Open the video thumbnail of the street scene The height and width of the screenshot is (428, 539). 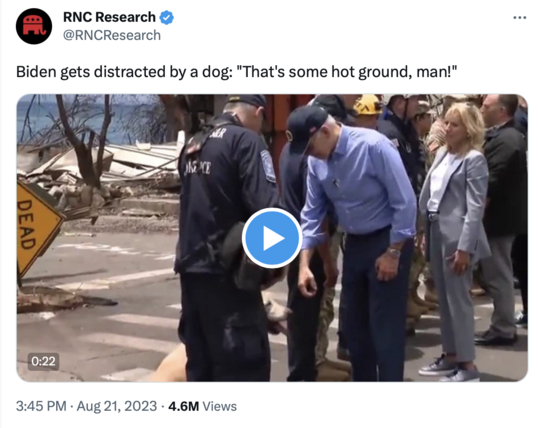coord(272,238)
